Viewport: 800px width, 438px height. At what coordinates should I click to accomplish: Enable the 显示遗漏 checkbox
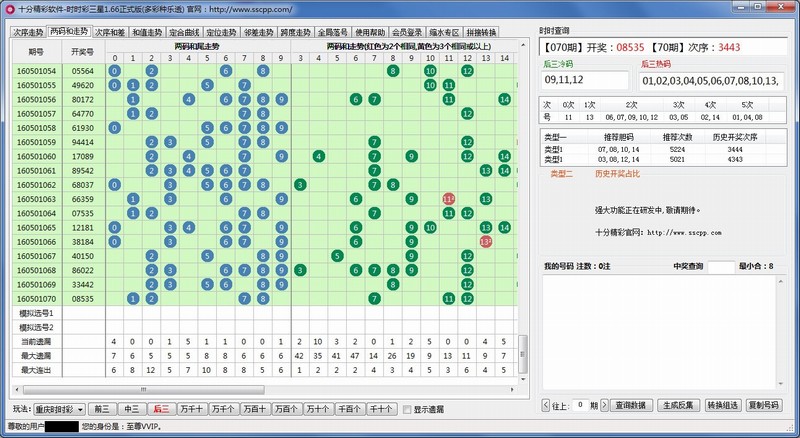point(406,409)
